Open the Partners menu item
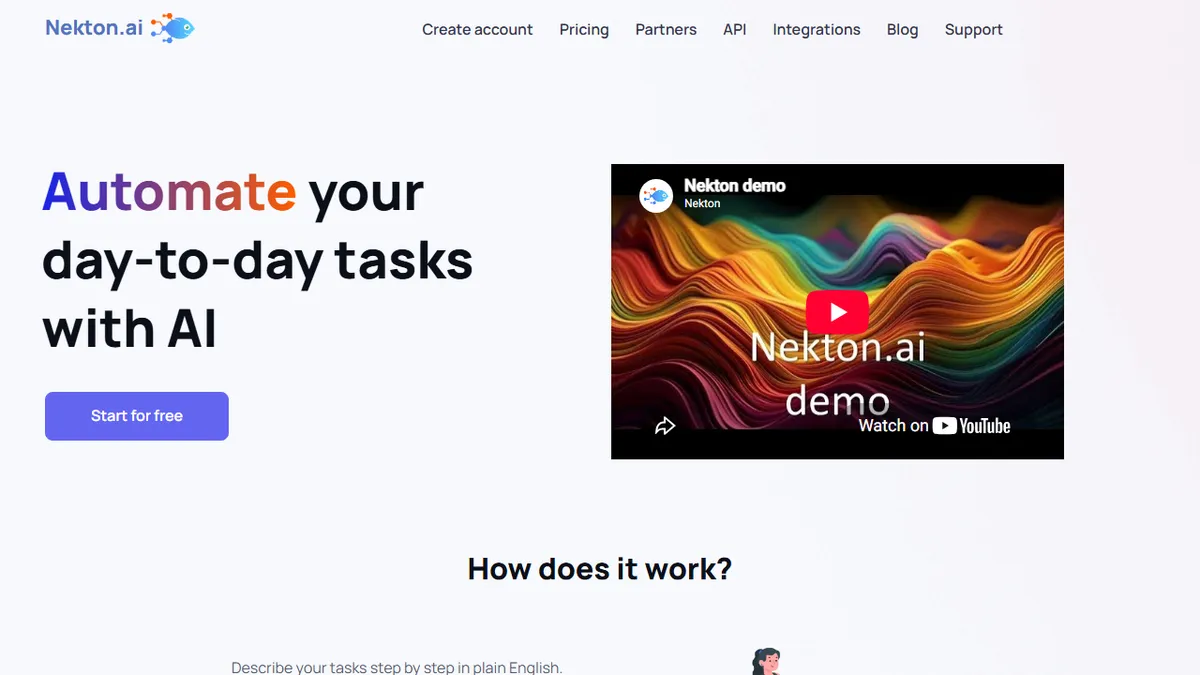The image size is (1200, 675). pyautogui.click(x=666, y=29)
